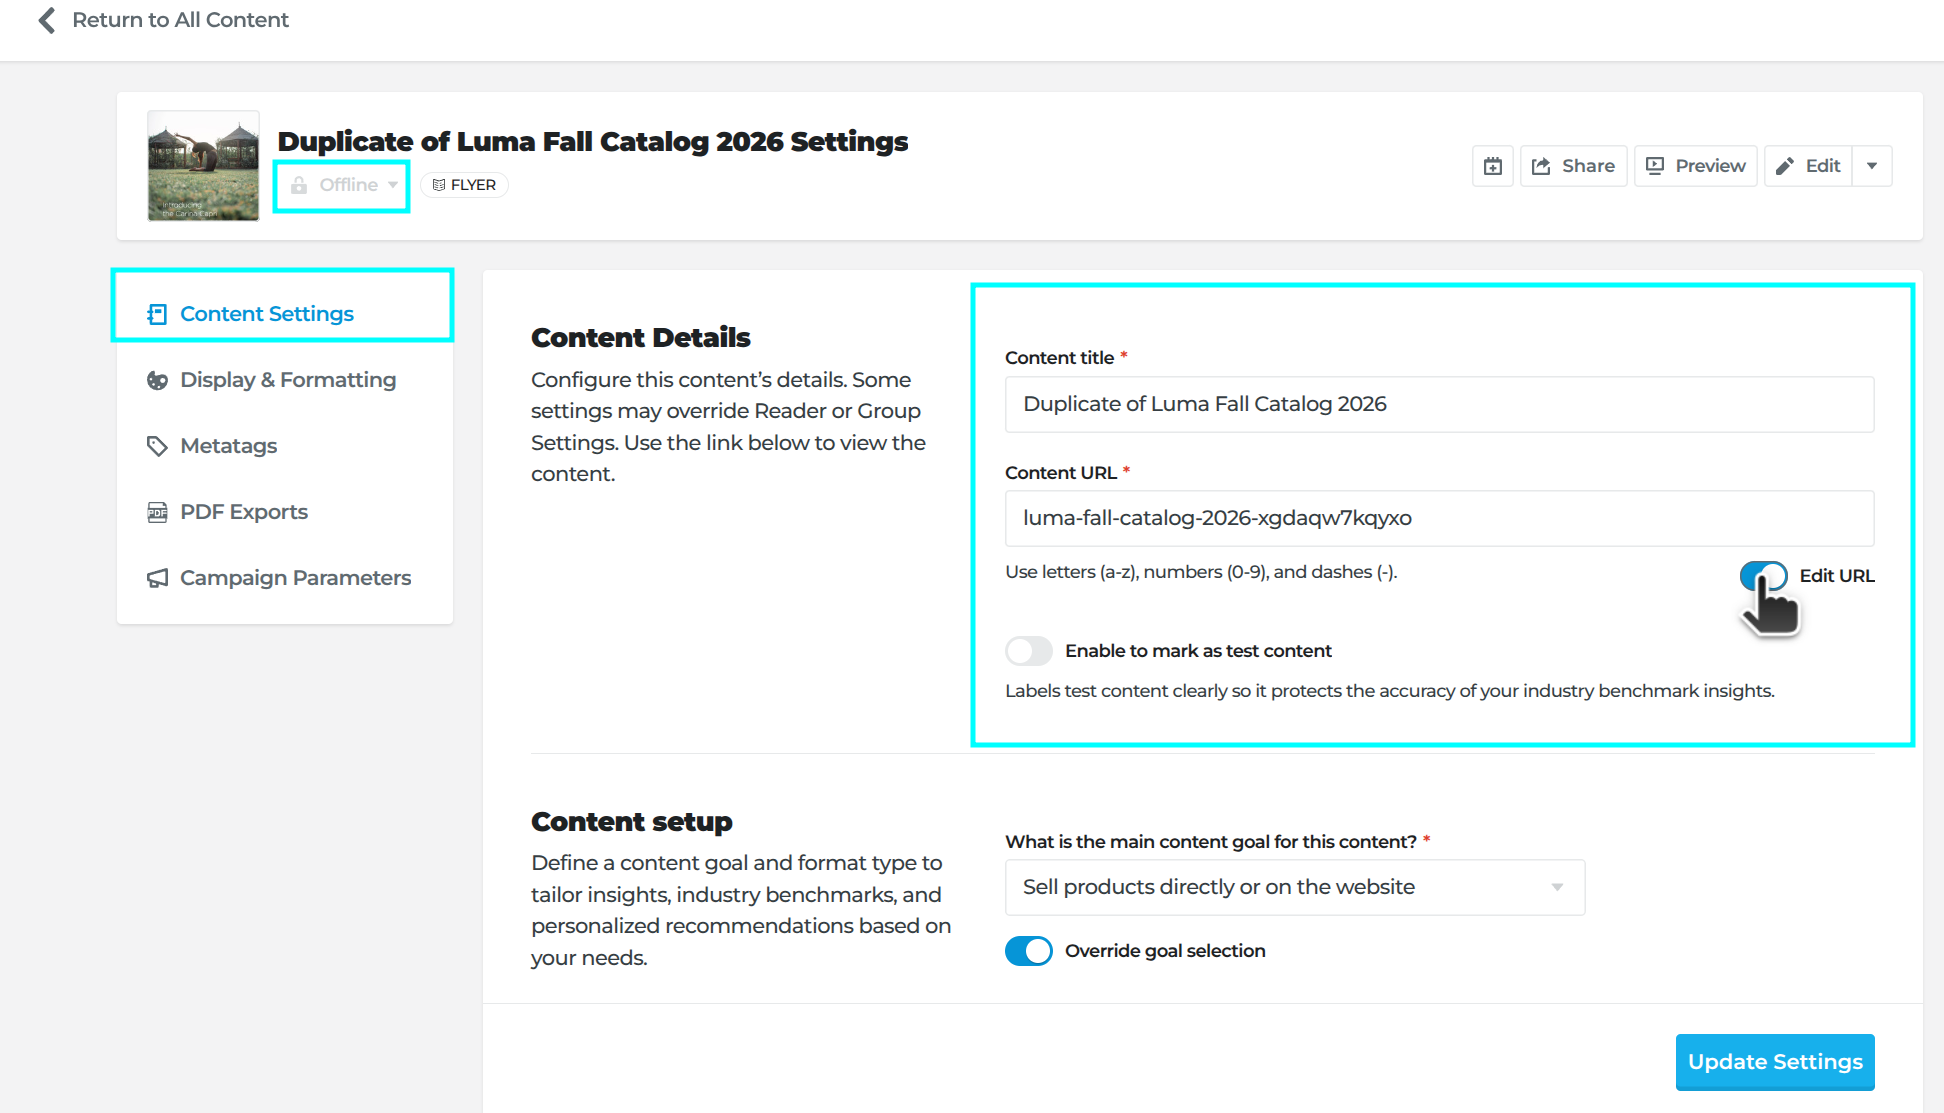Click the Edit button
1944x1113 pixels.
click(1808, 166)
